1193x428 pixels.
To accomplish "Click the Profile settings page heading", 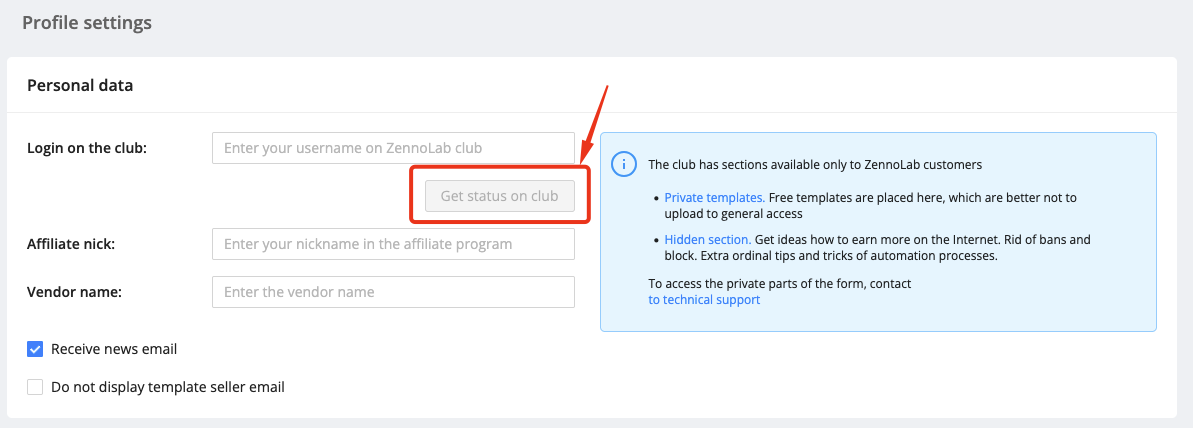I will click(87, 22).
